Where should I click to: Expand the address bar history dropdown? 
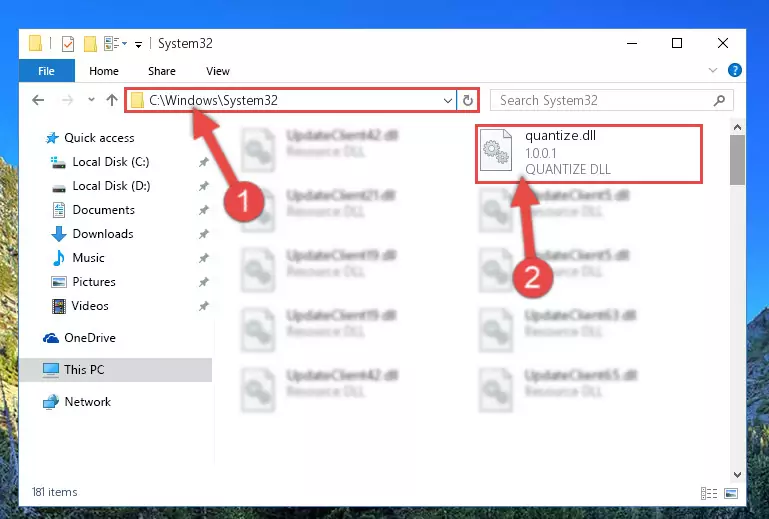pos(447,101)
